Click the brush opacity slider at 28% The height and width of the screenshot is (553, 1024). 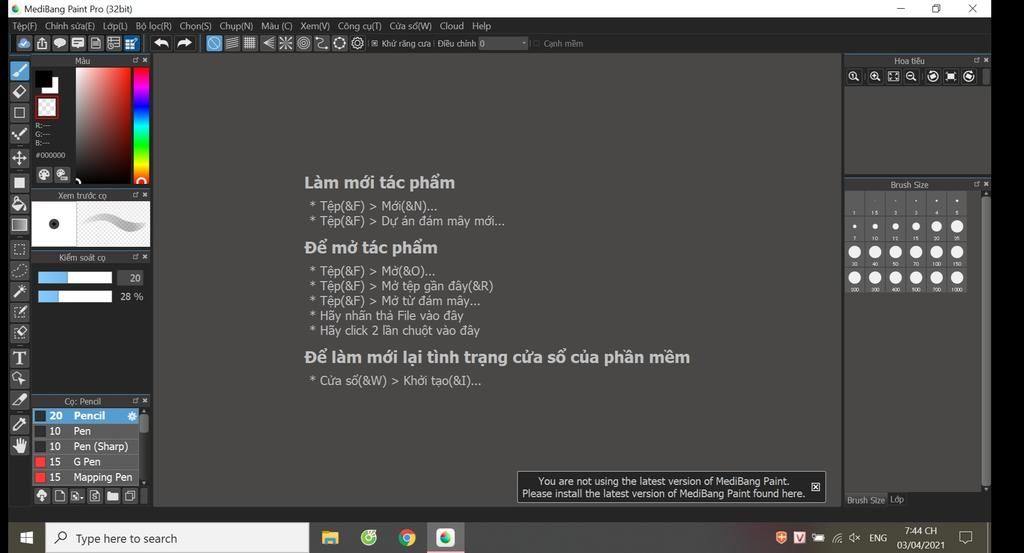[x=75, y=296]
